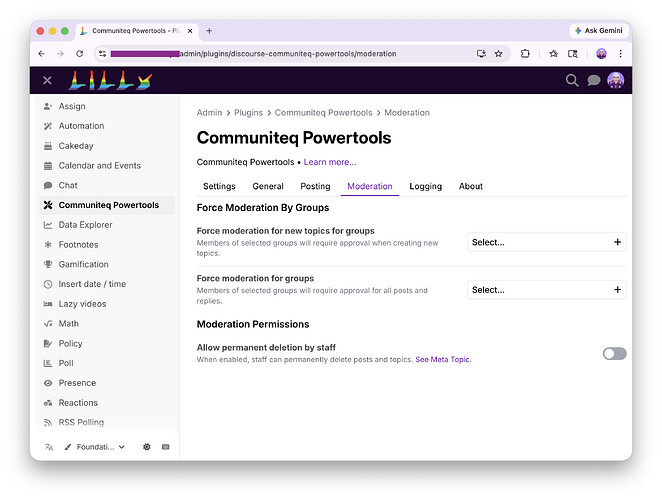The width and height of the screenshot is (662, 499).
Task: Open the Foundation theme dropdown
Action: [94, 447]
